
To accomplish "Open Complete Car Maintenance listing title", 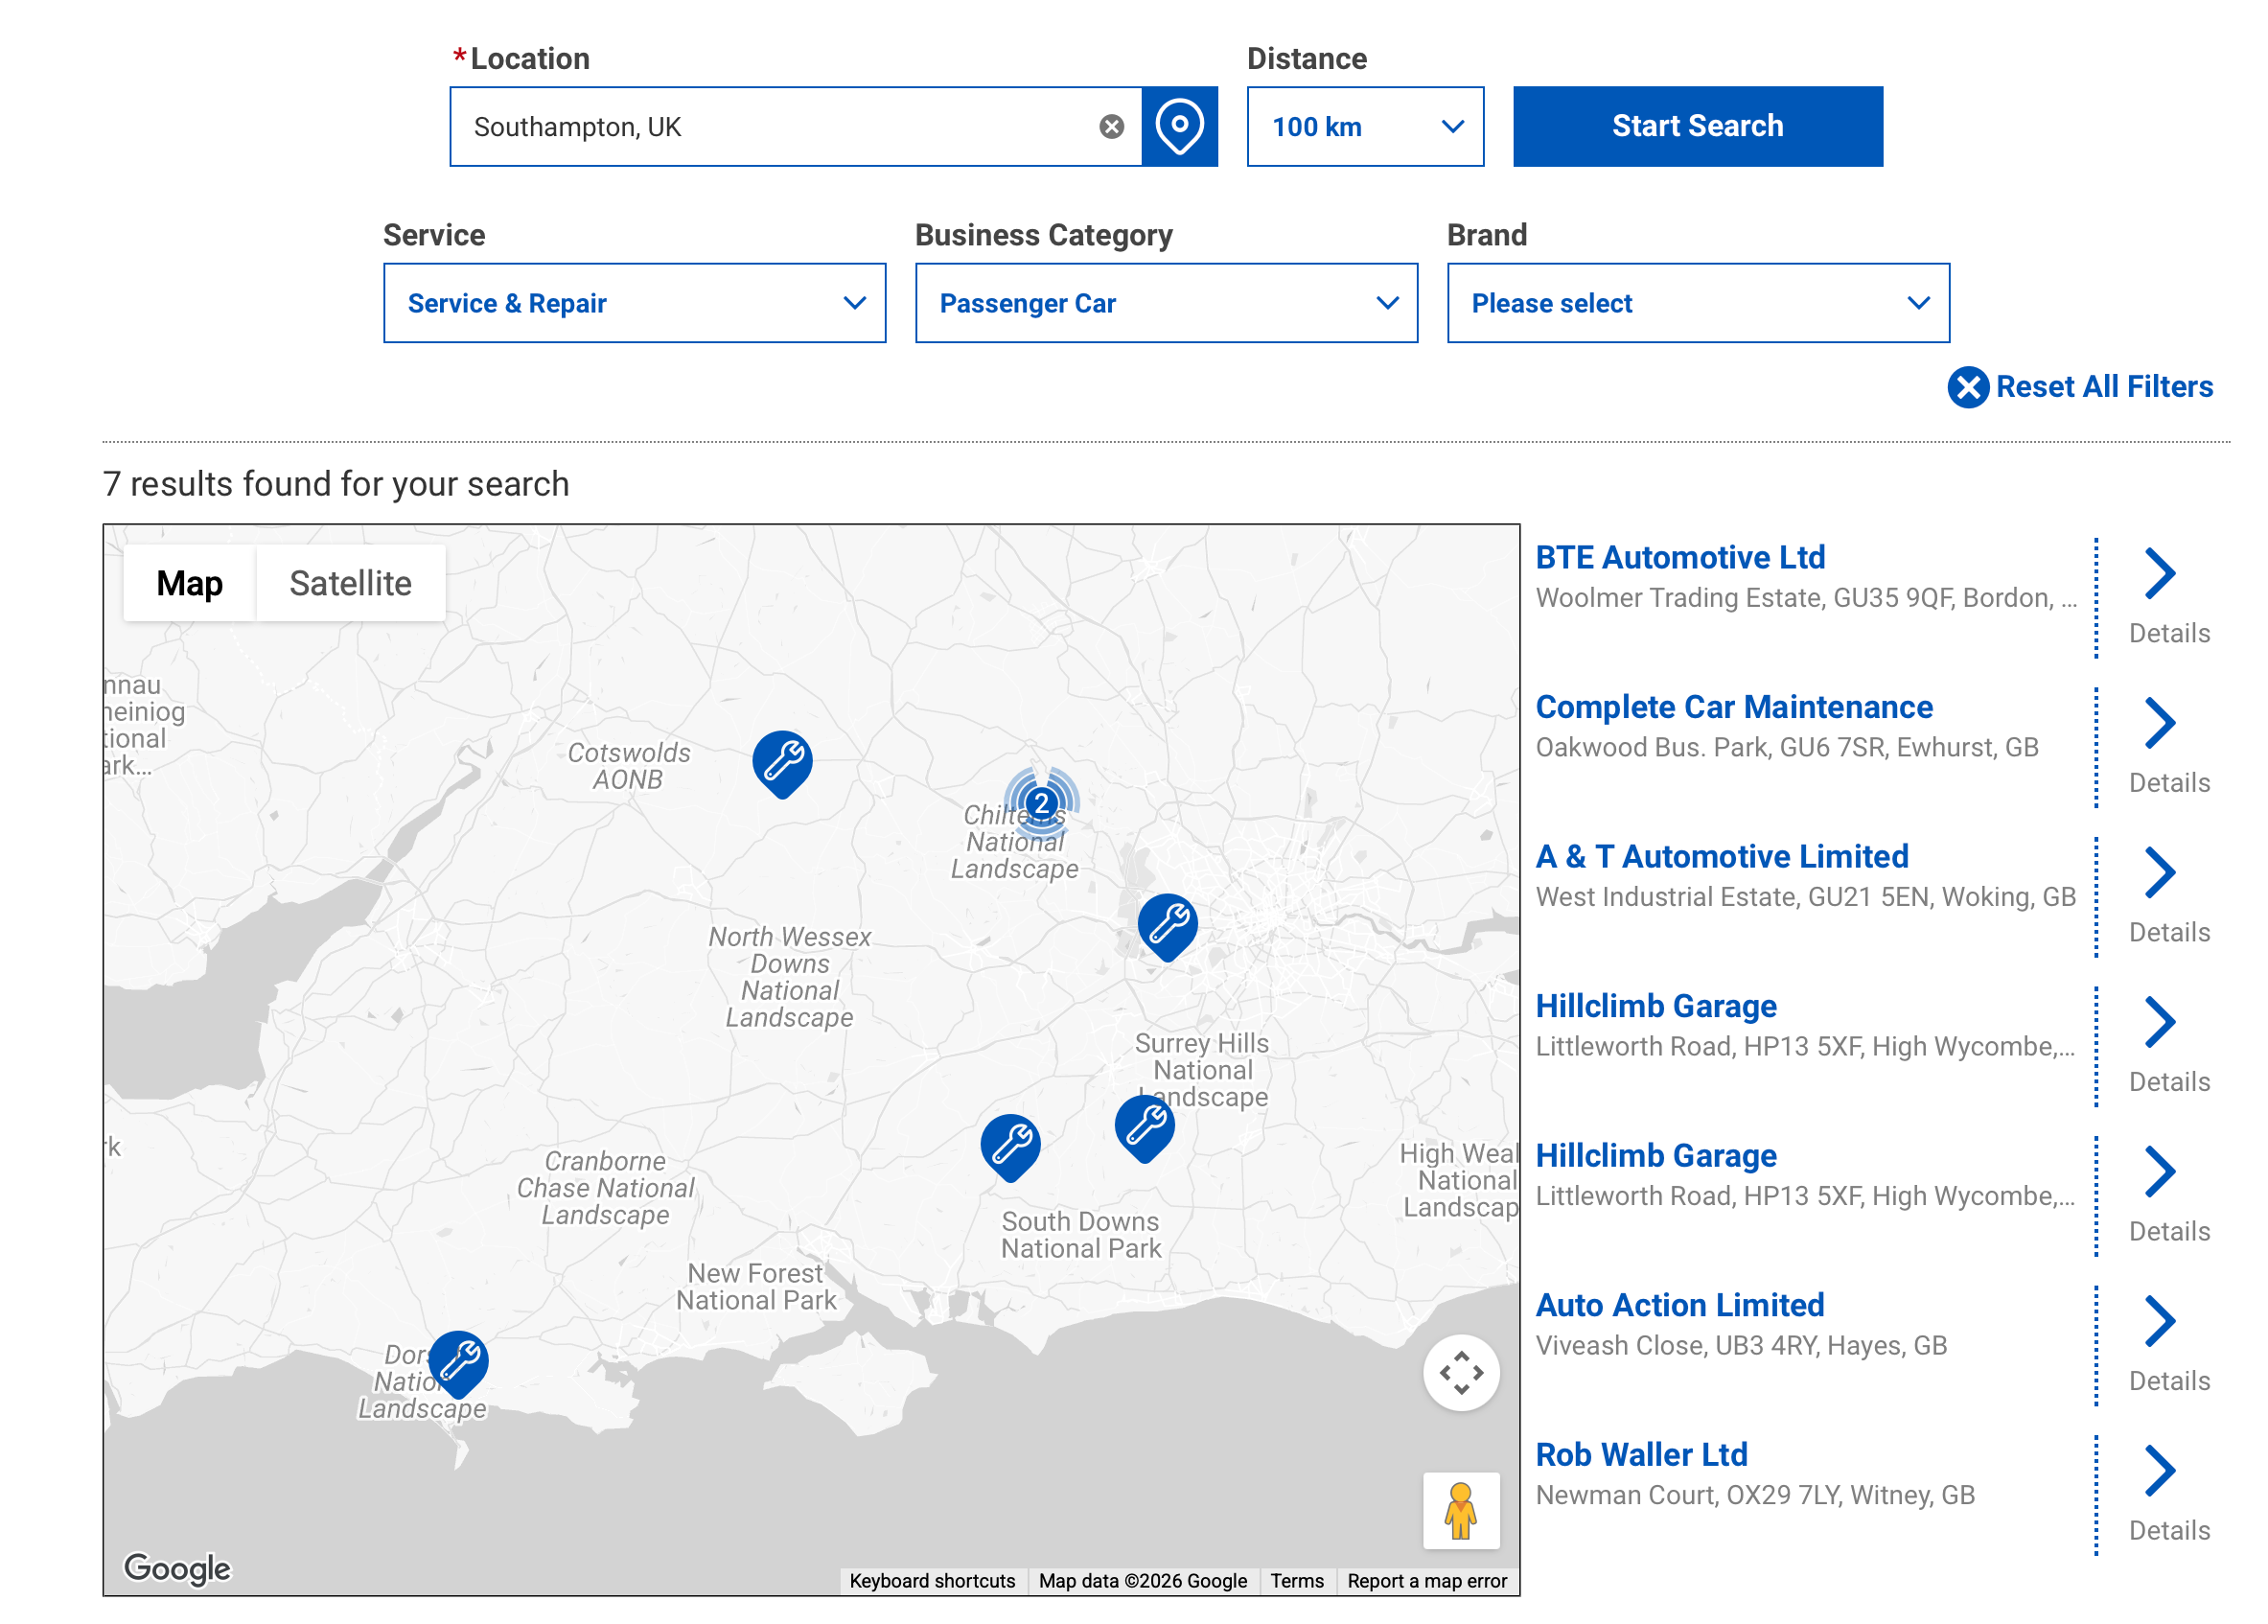I will [1734, 707].
